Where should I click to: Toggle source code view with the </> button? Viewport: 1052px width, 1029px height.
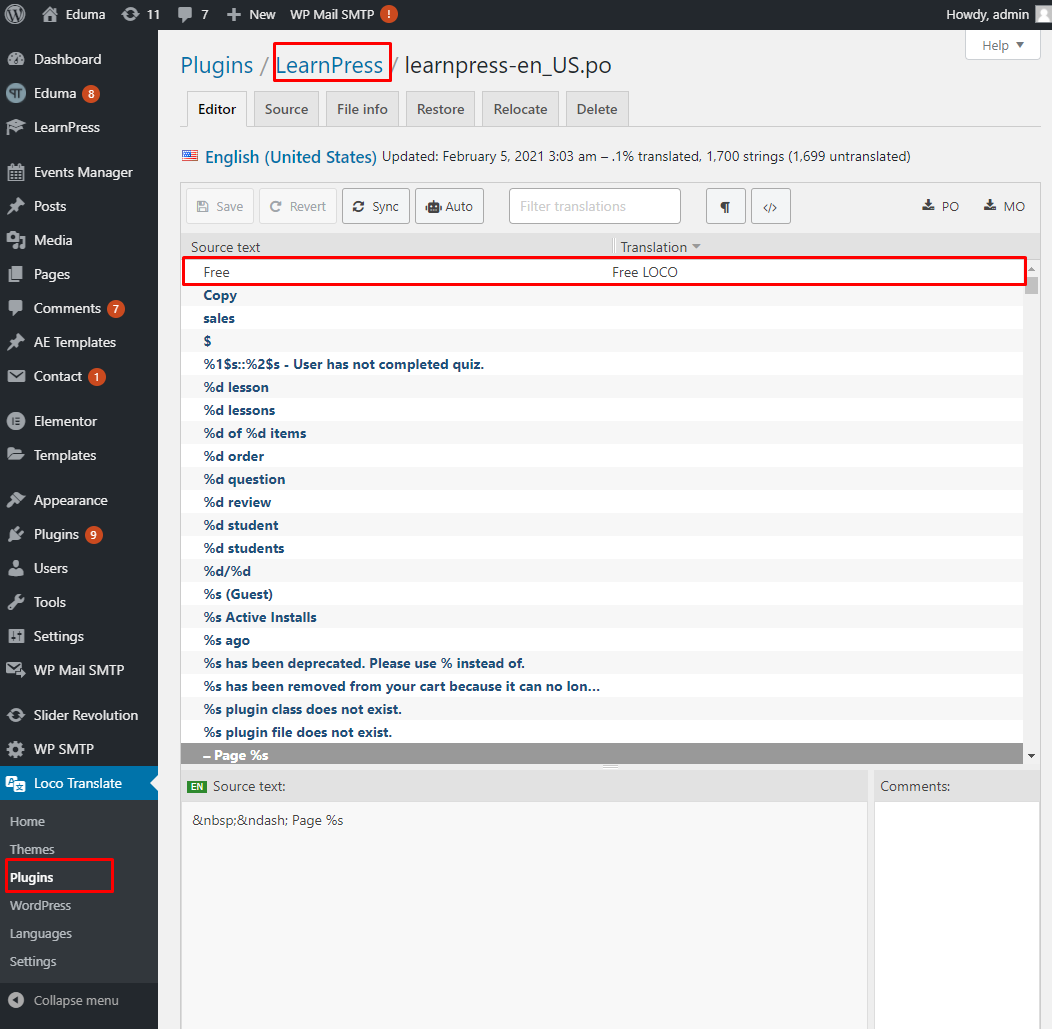pos(770,206)
